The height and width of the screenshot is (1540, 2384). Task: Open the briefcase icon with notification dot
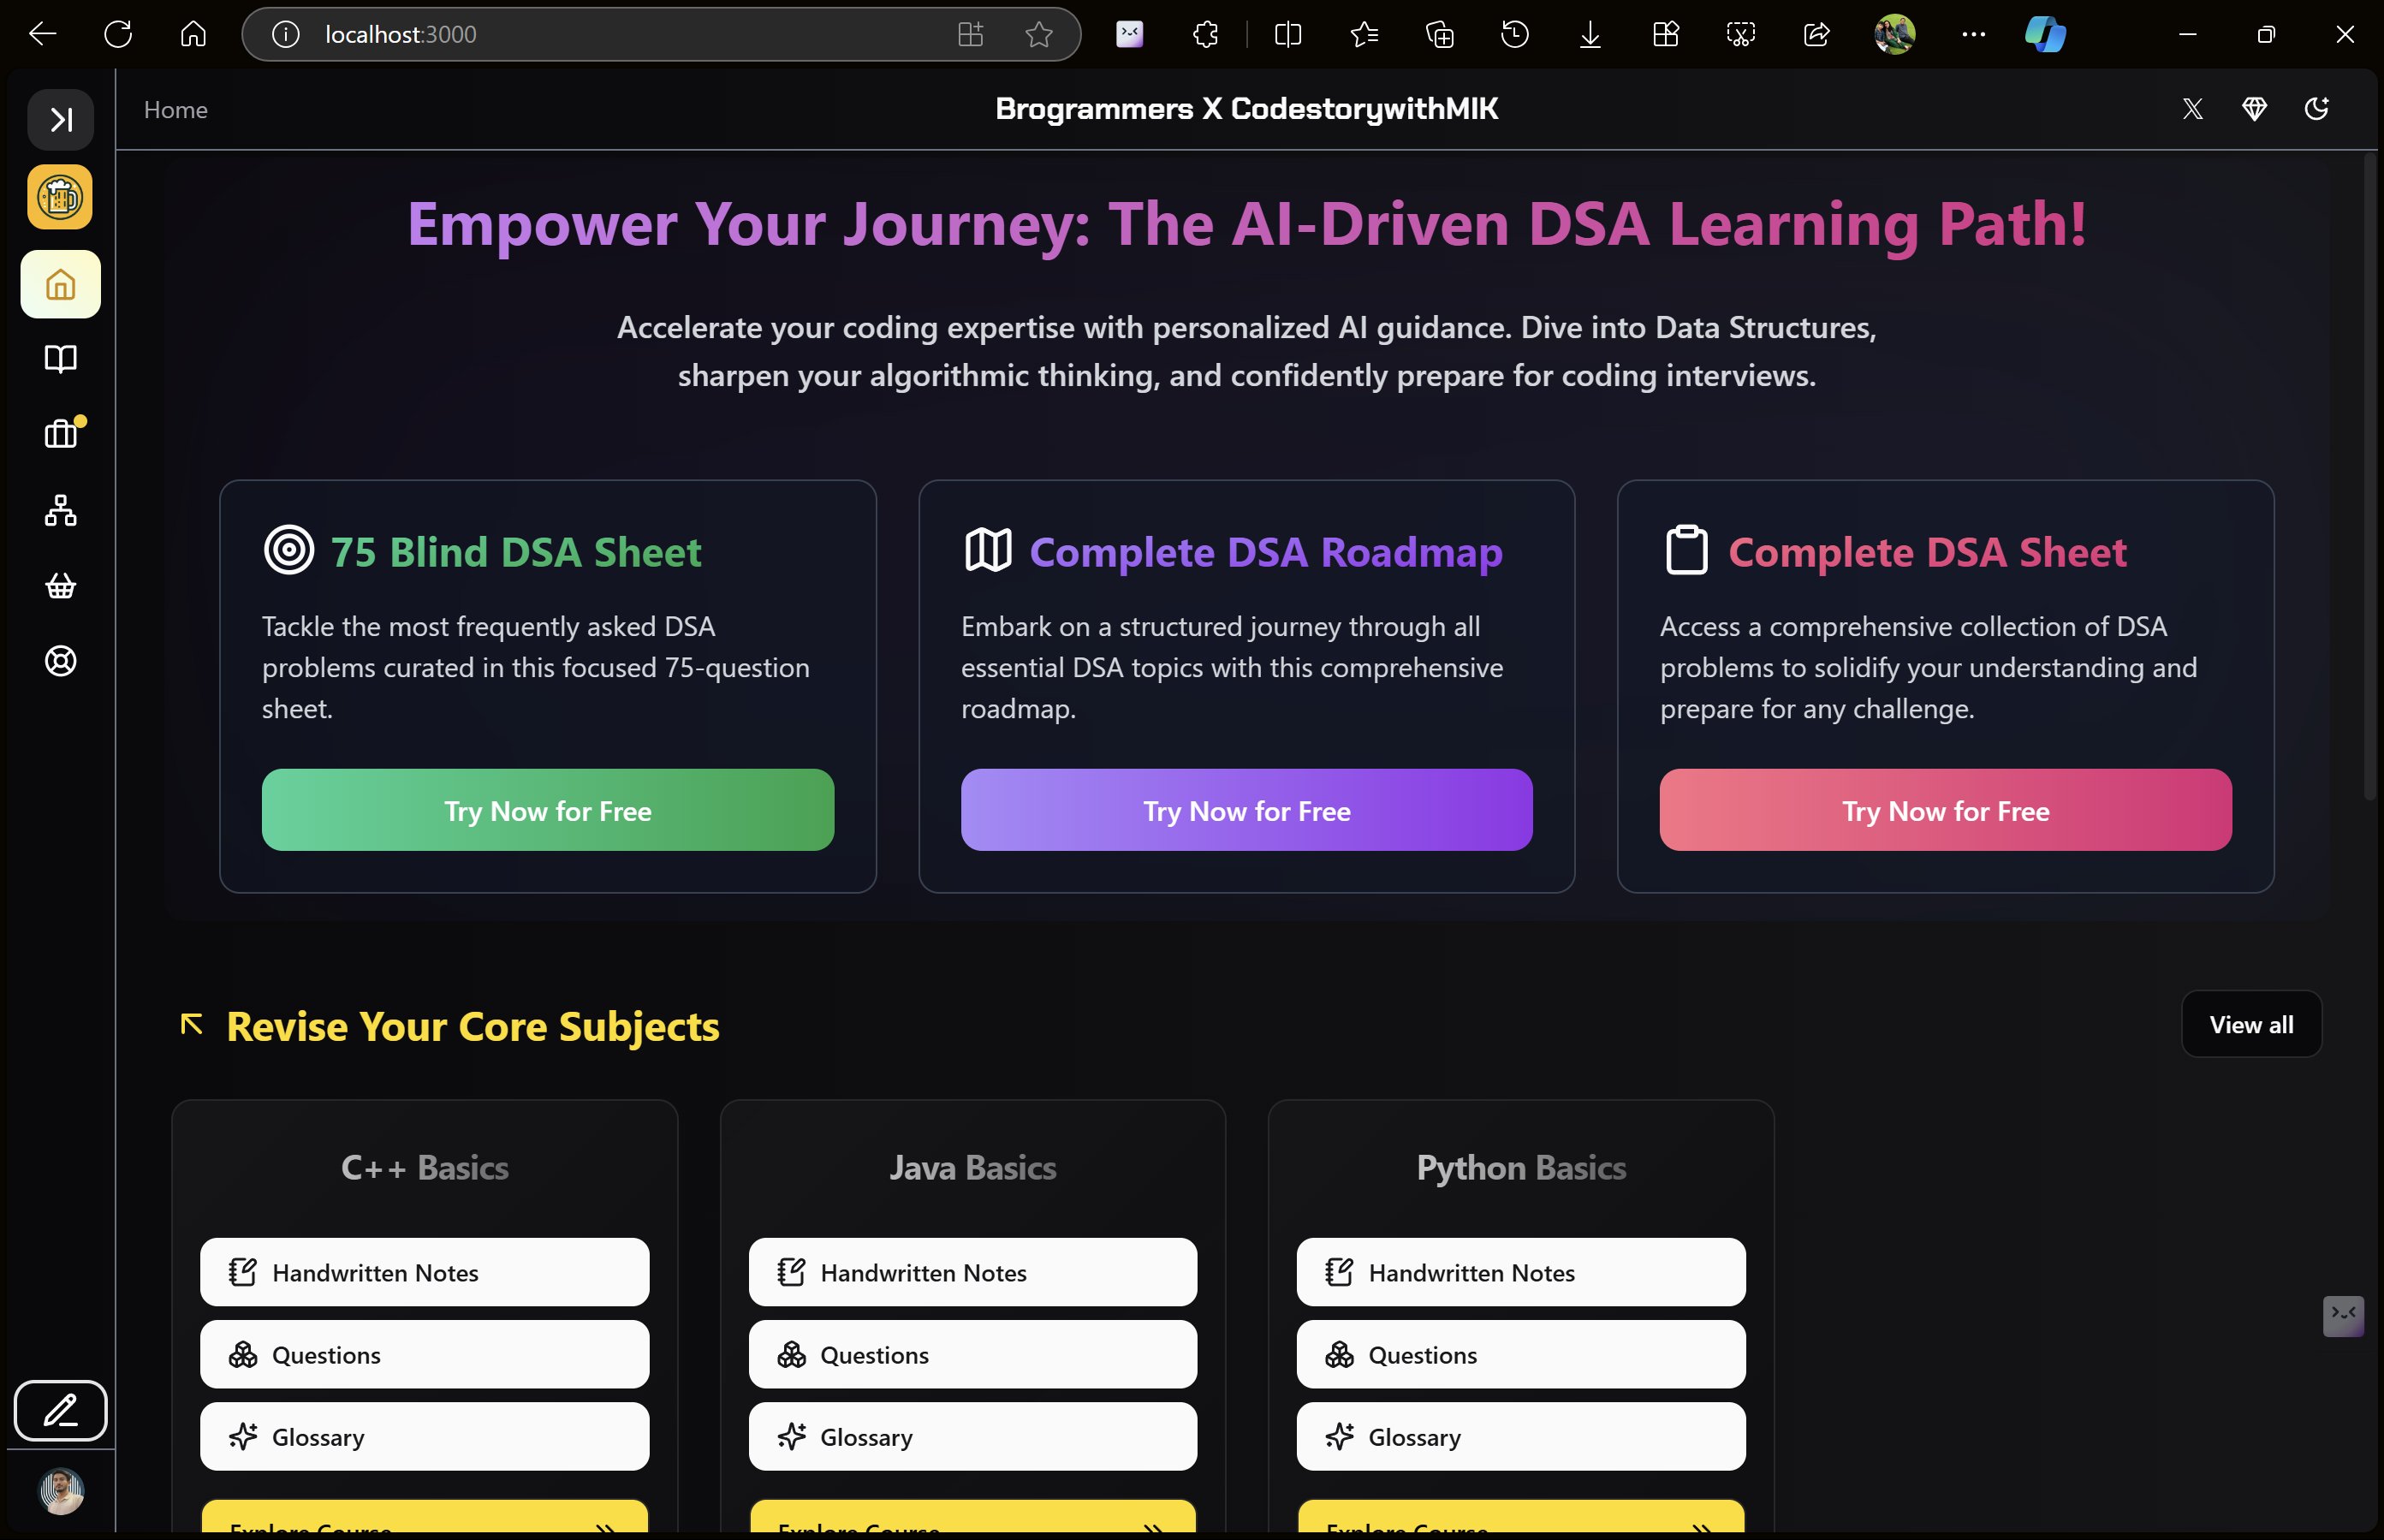click(62, 433)
